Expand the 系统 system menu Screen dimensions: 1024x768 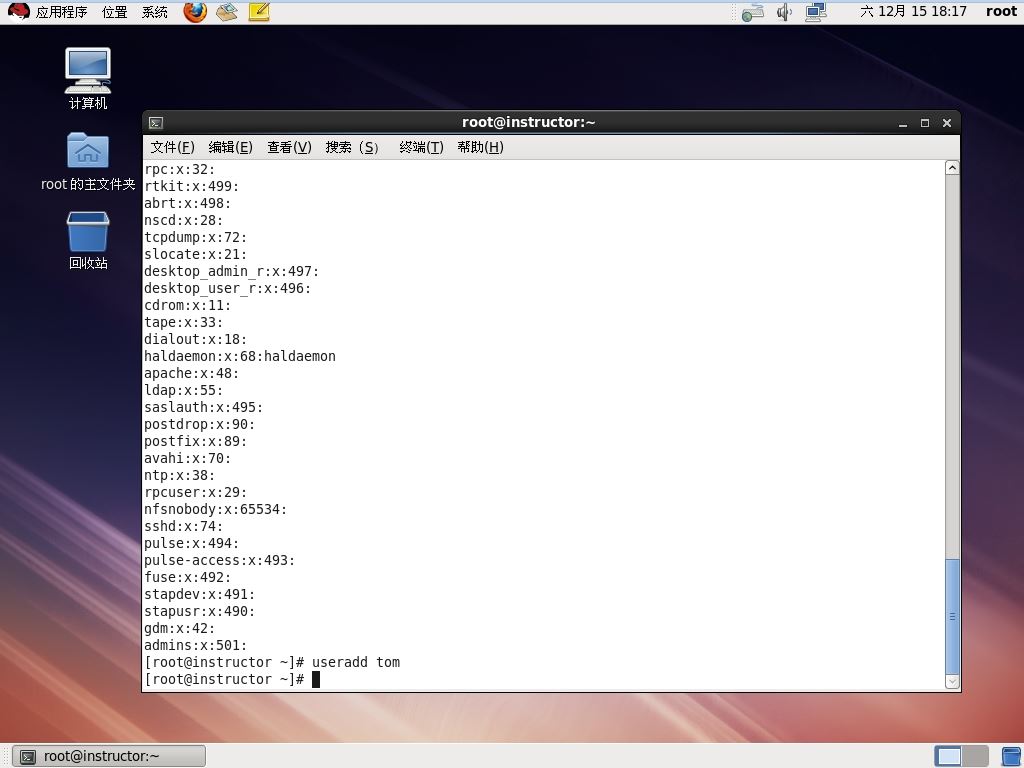tap(155, 12)
